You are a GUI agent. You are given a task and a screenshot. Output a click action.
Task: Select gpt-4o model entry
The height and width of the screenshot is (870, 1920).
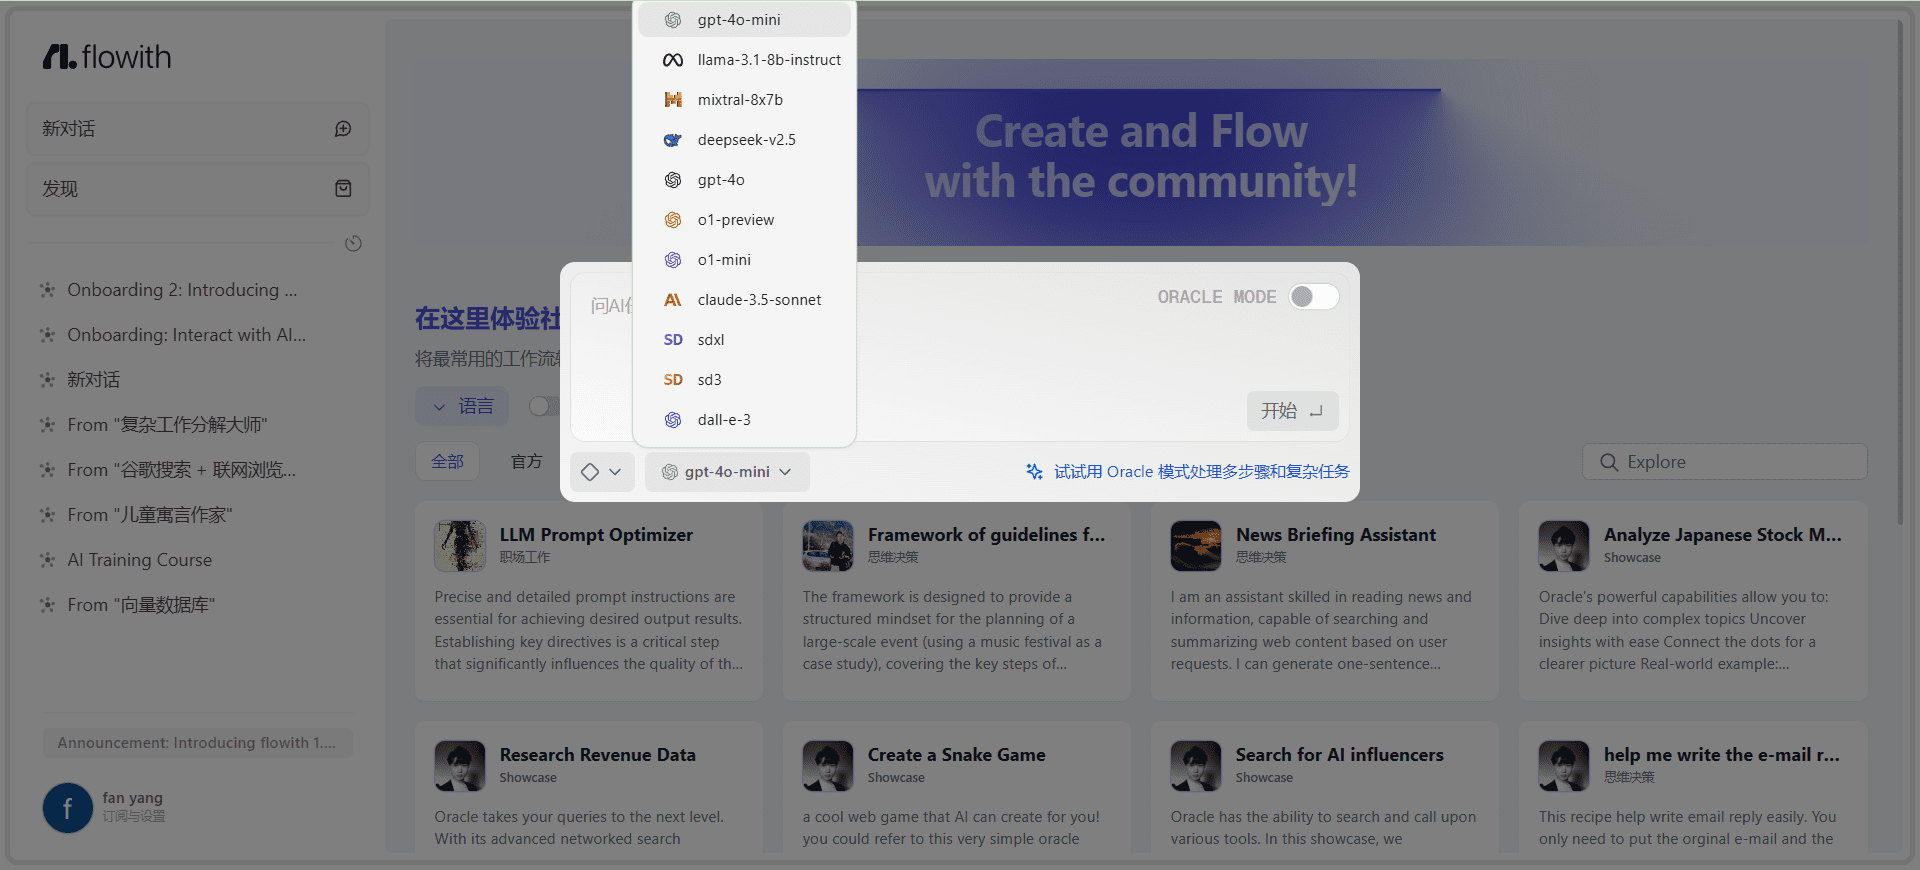coord(744,180)
